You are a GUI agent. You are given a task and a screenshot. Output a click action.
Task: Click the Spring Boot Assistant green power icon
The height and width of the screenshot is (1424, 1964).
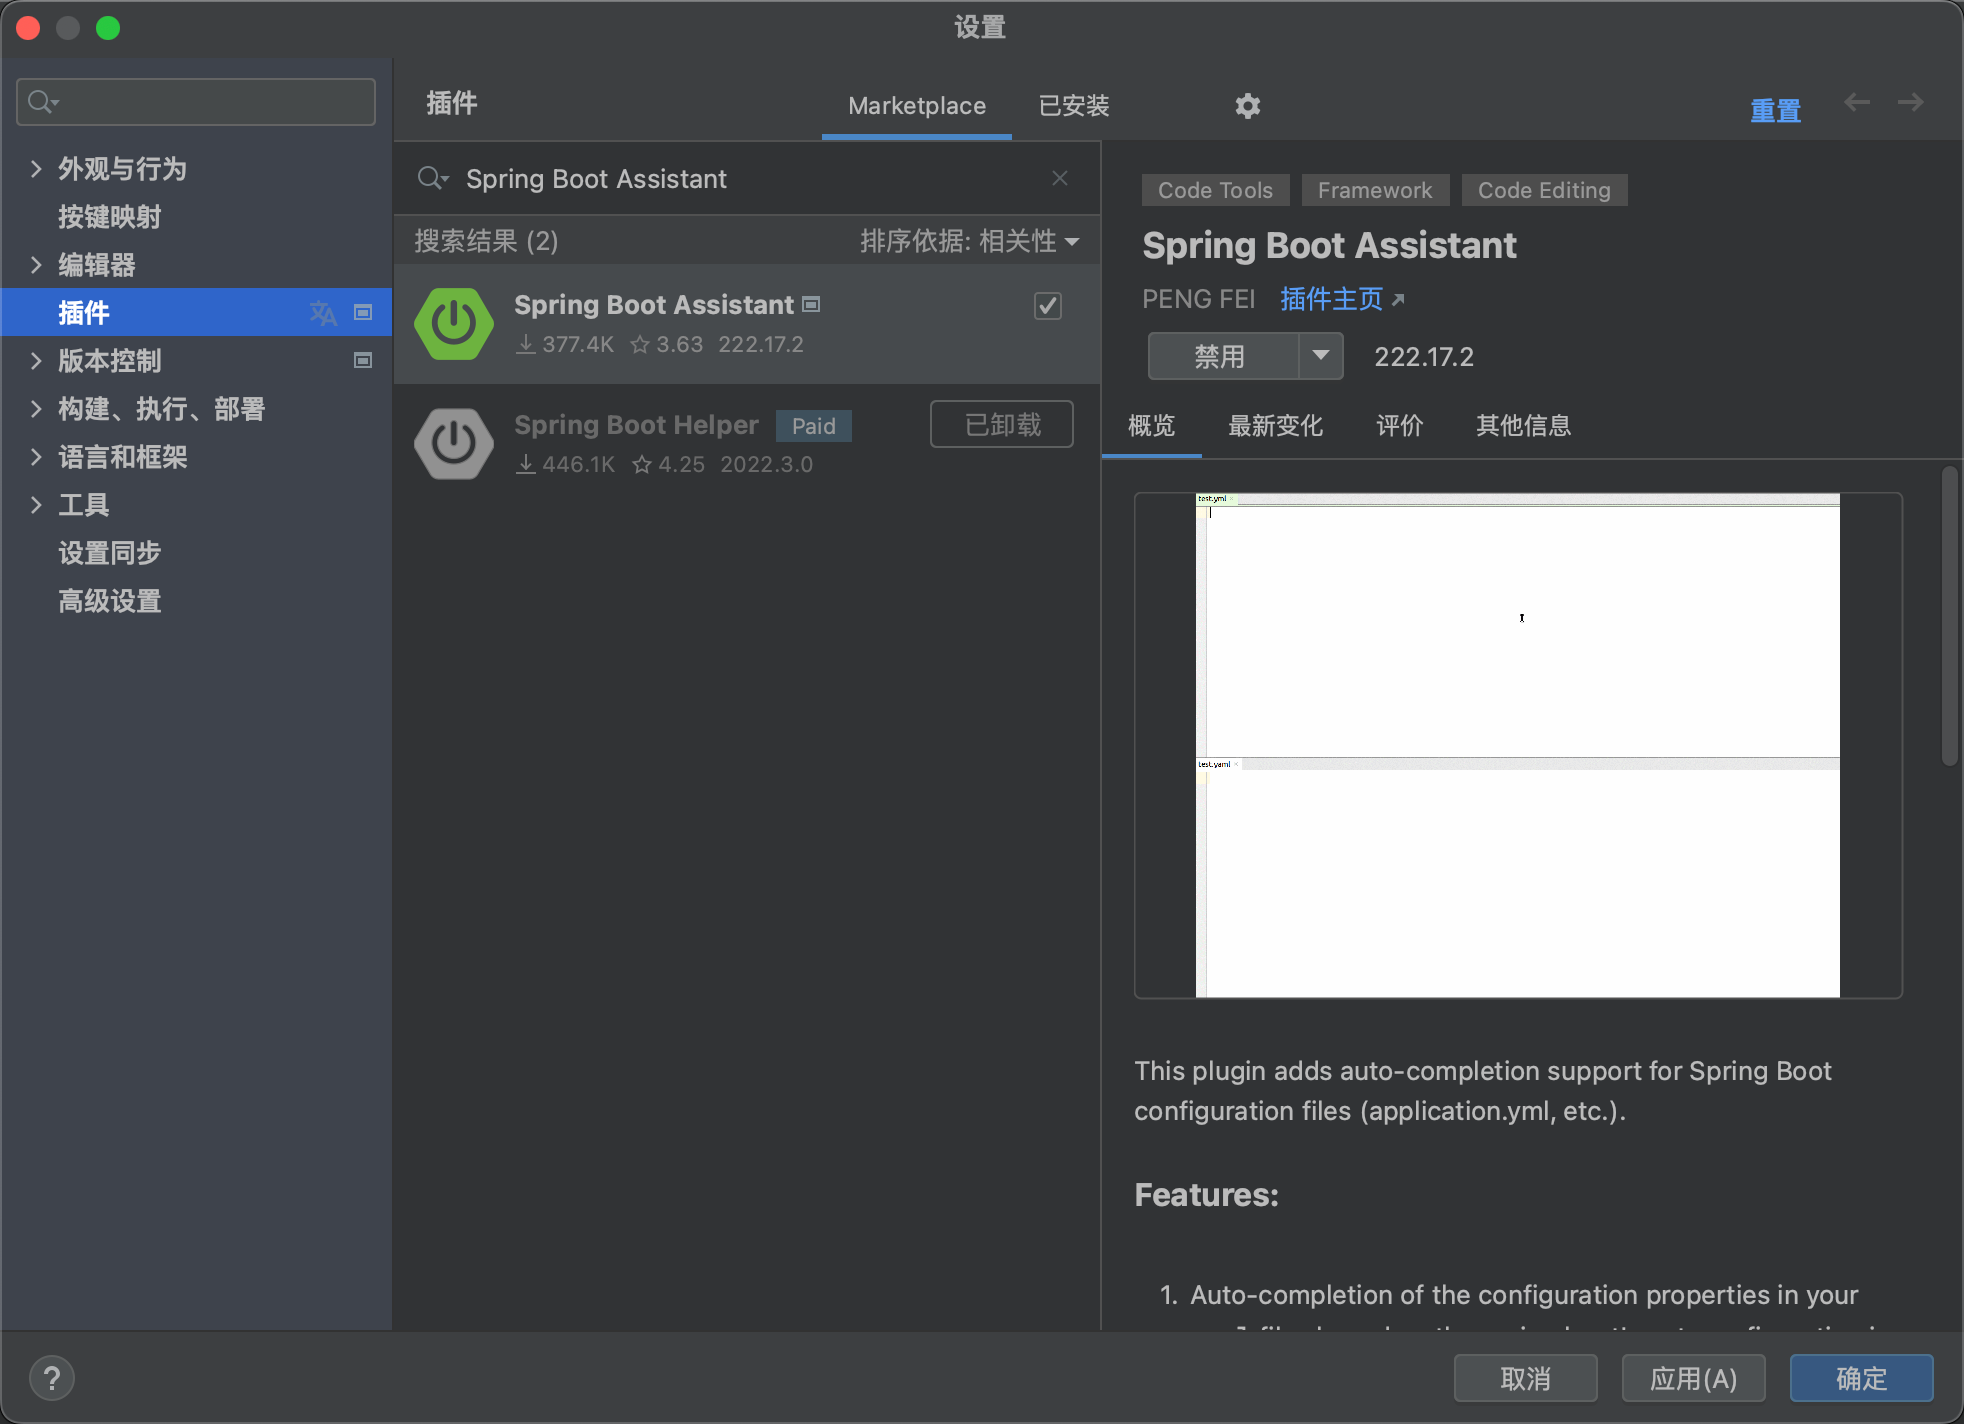click(454, 324)
